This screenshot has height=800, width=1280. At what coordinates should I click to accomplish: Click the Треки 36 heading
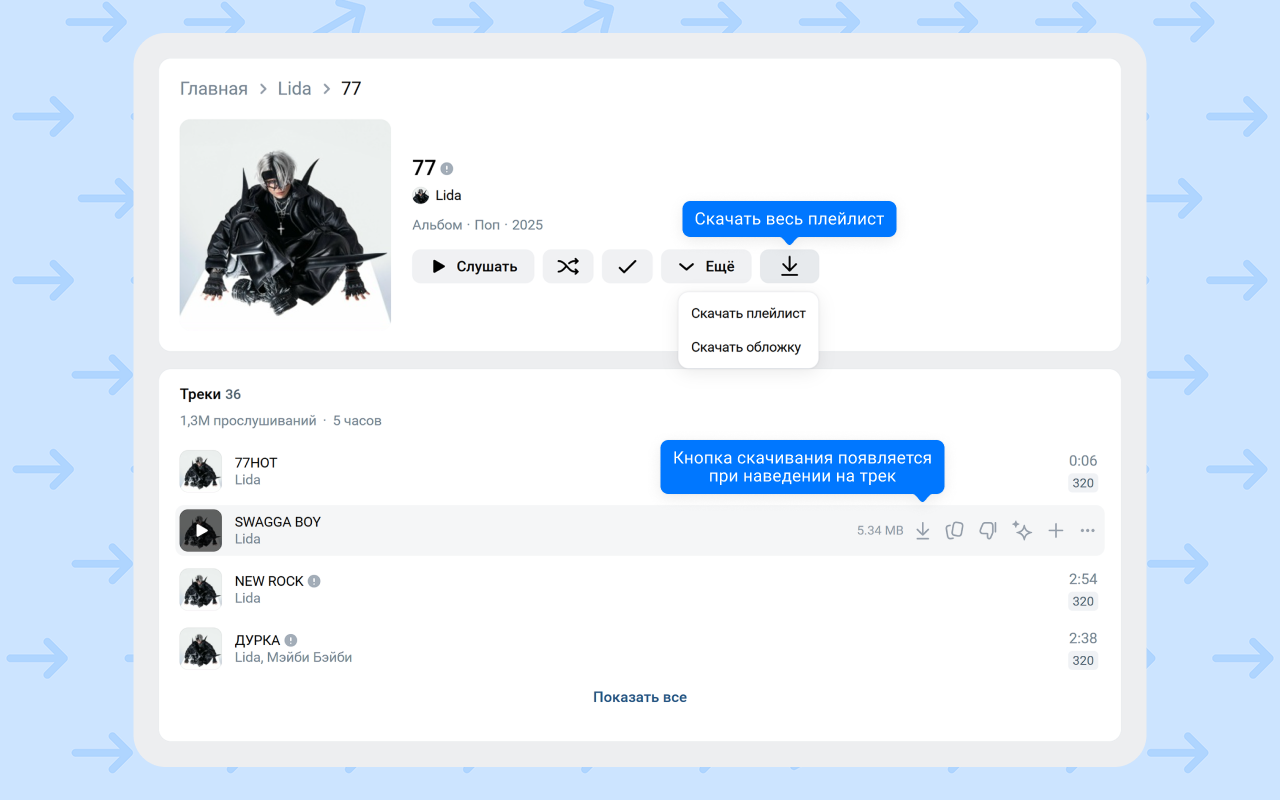pos(210,394)
